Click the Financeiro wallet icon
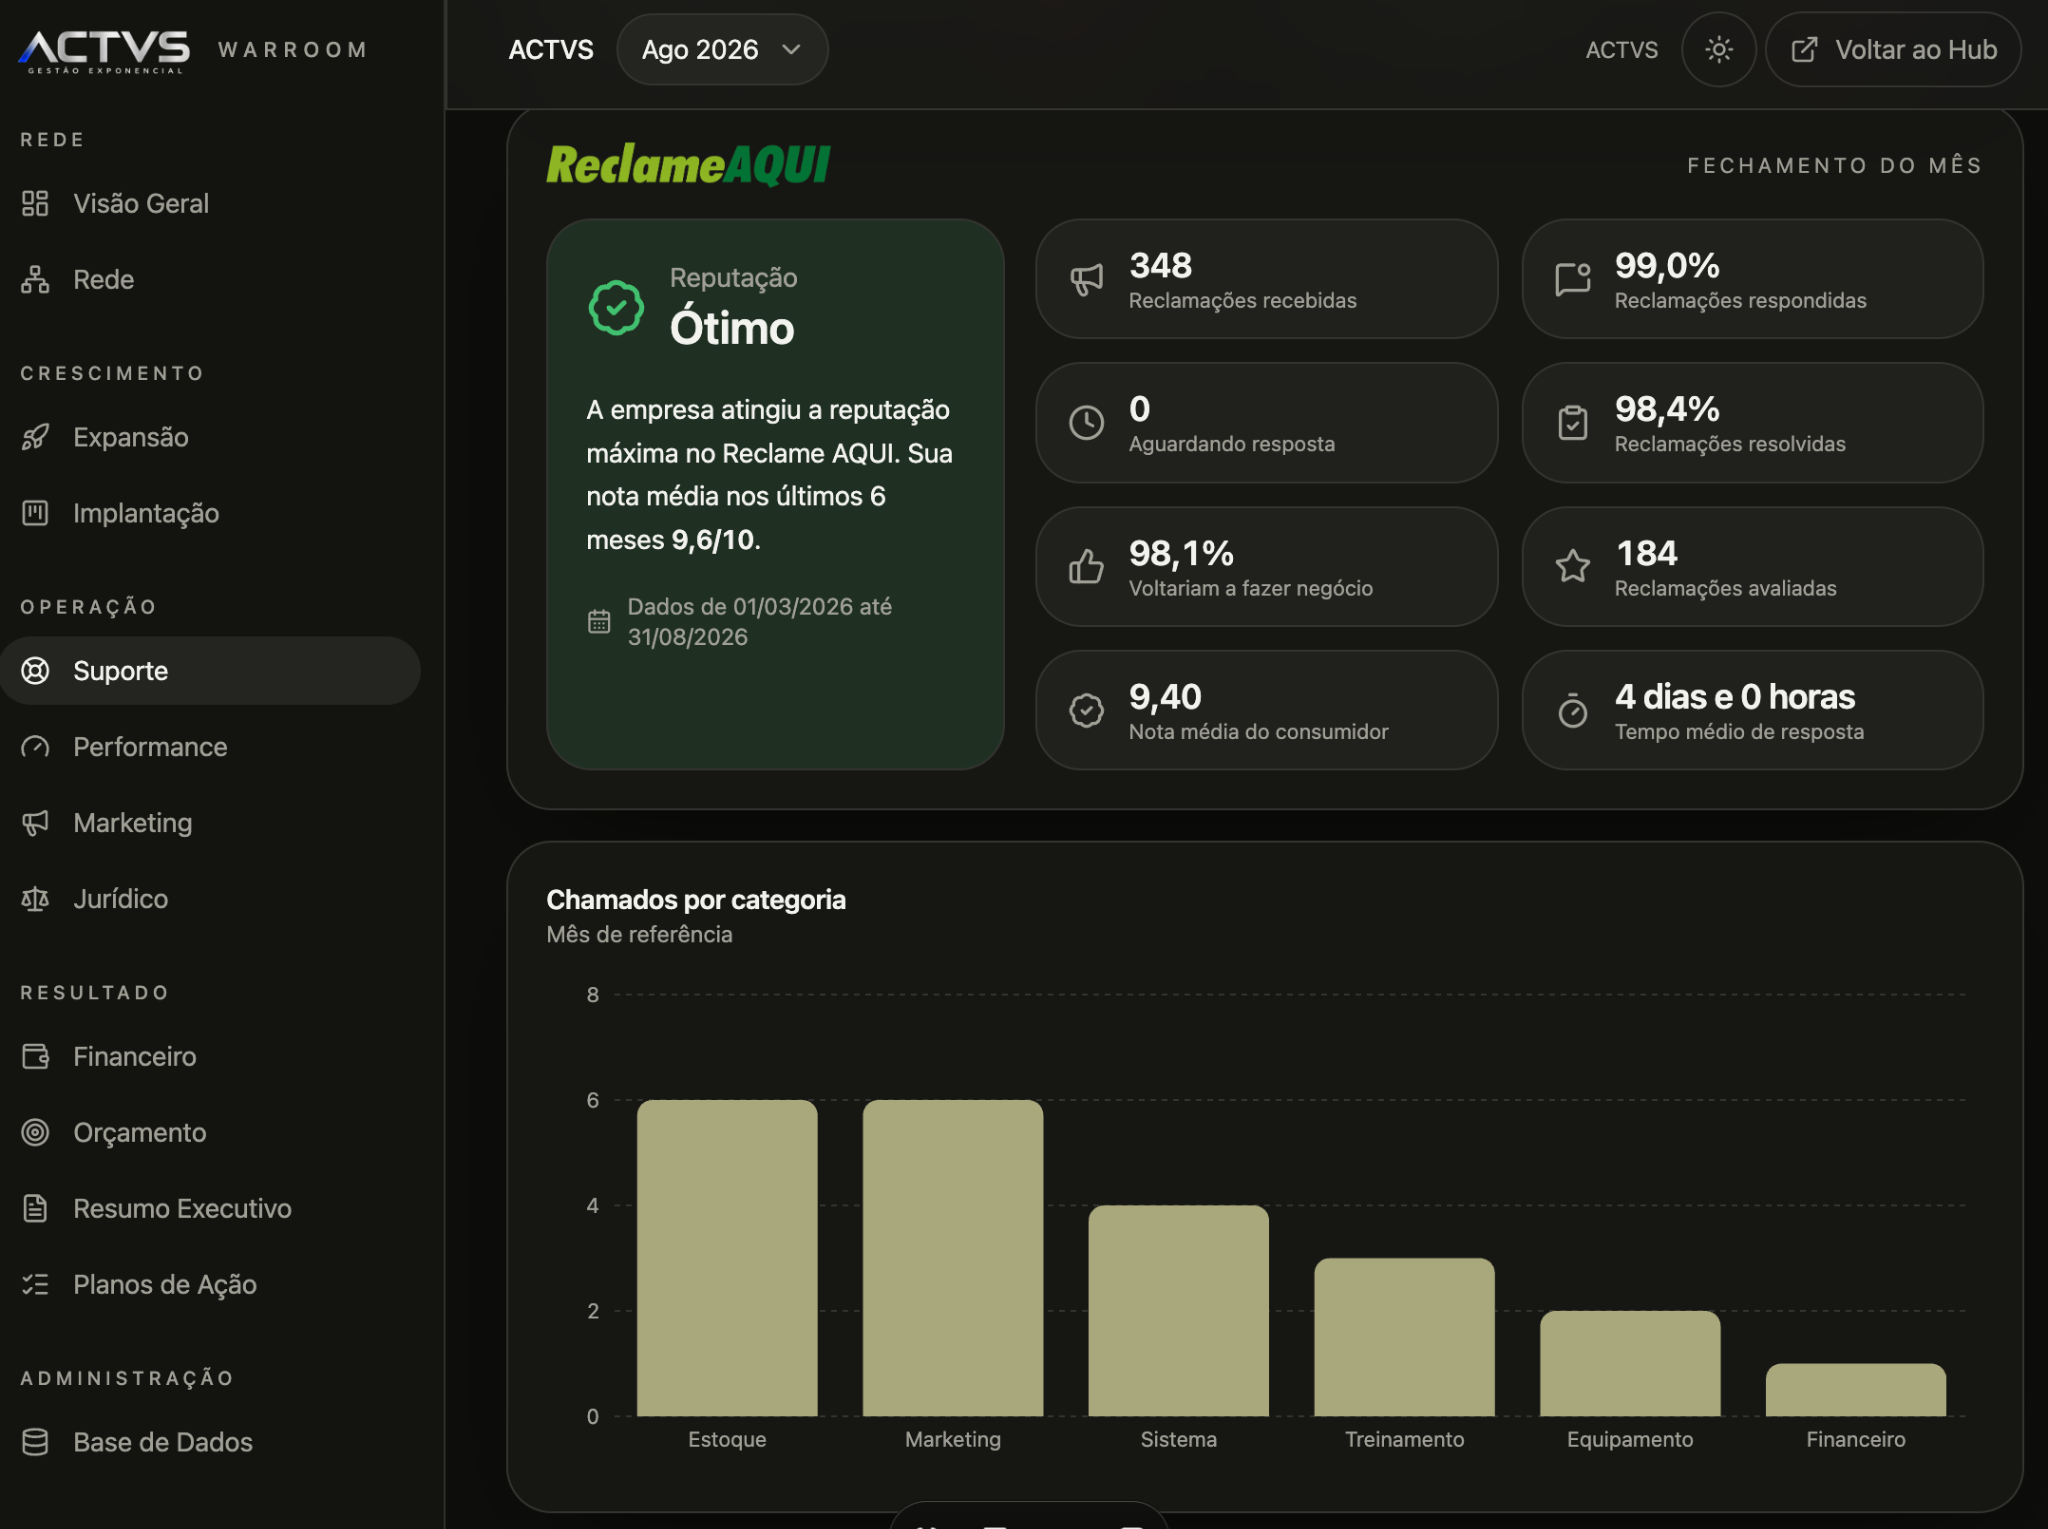Viewport: 2048px width, 1529px height. (35, 1056)
